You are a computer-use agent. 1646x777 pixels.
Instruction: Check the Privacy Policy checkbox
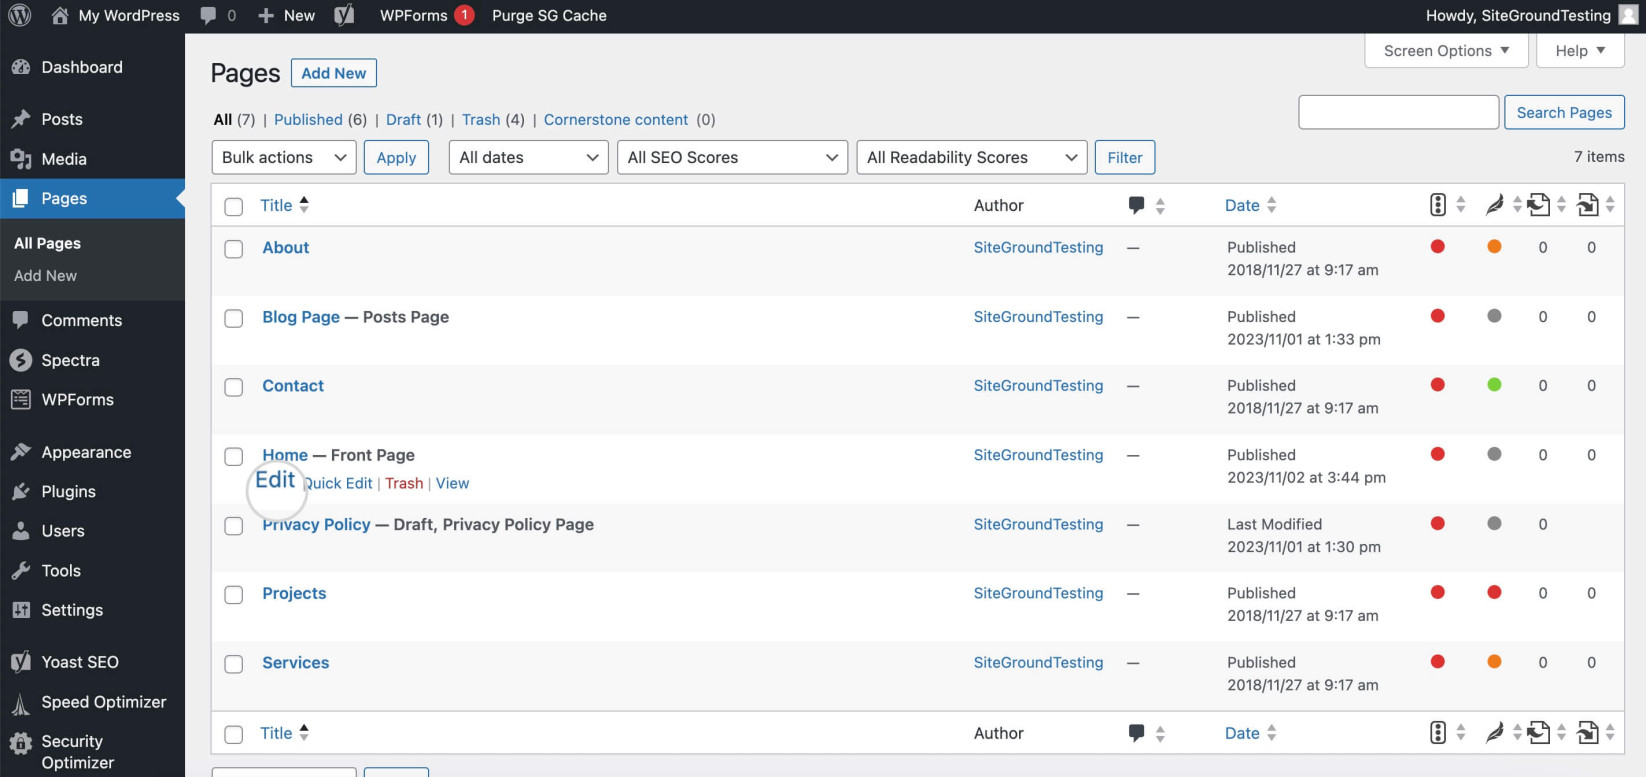click(x=234, y=526)
